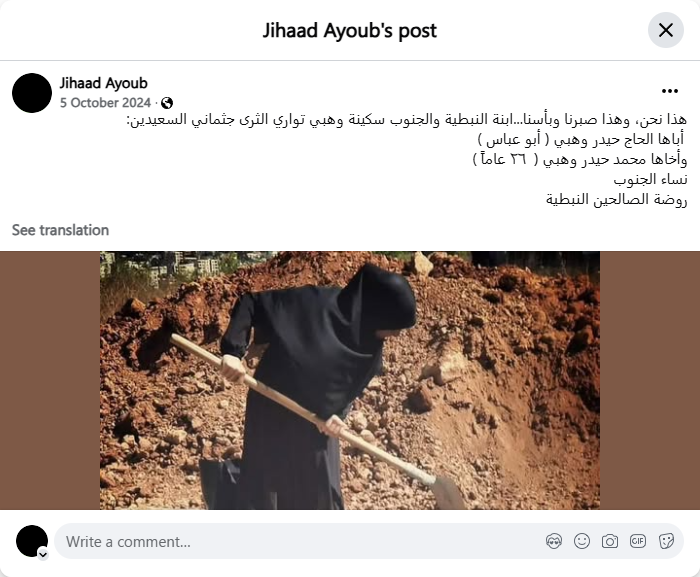Open the emoji smiley picker

tap(582, 541)
